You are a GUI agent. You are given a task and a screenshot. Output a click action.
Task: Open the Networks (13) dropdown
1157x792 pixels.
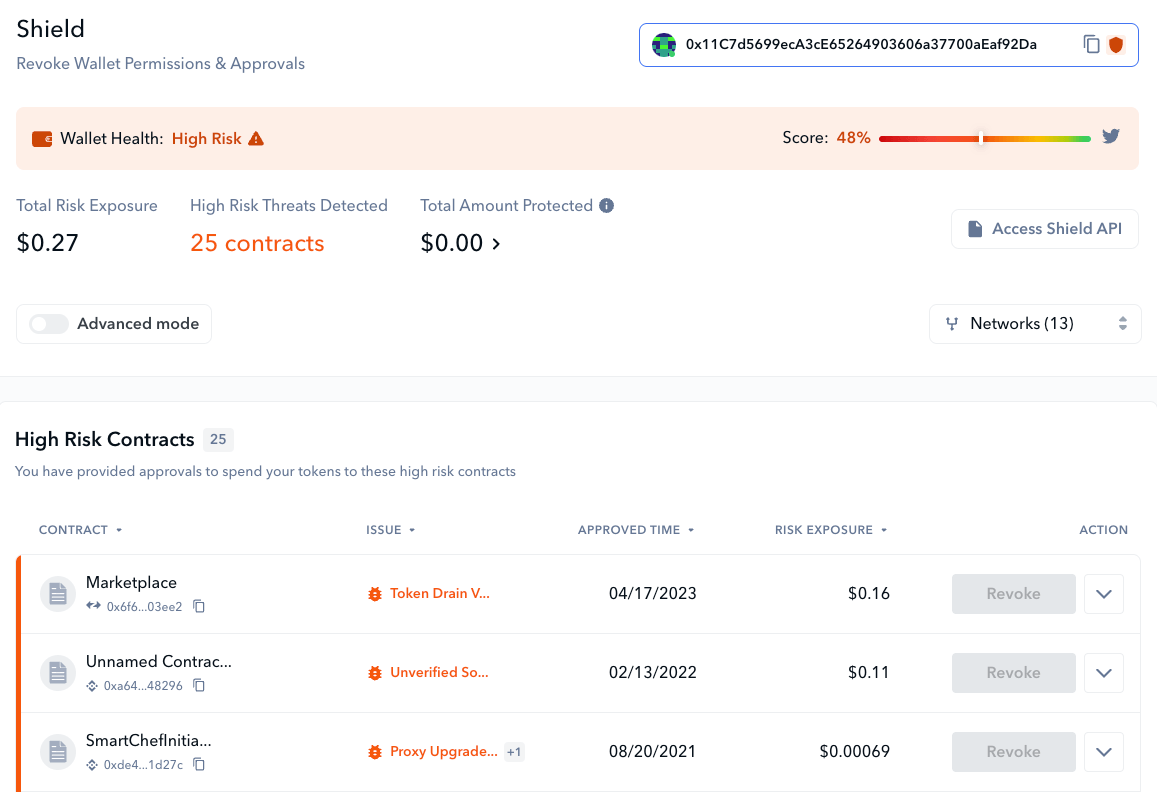1035,324
